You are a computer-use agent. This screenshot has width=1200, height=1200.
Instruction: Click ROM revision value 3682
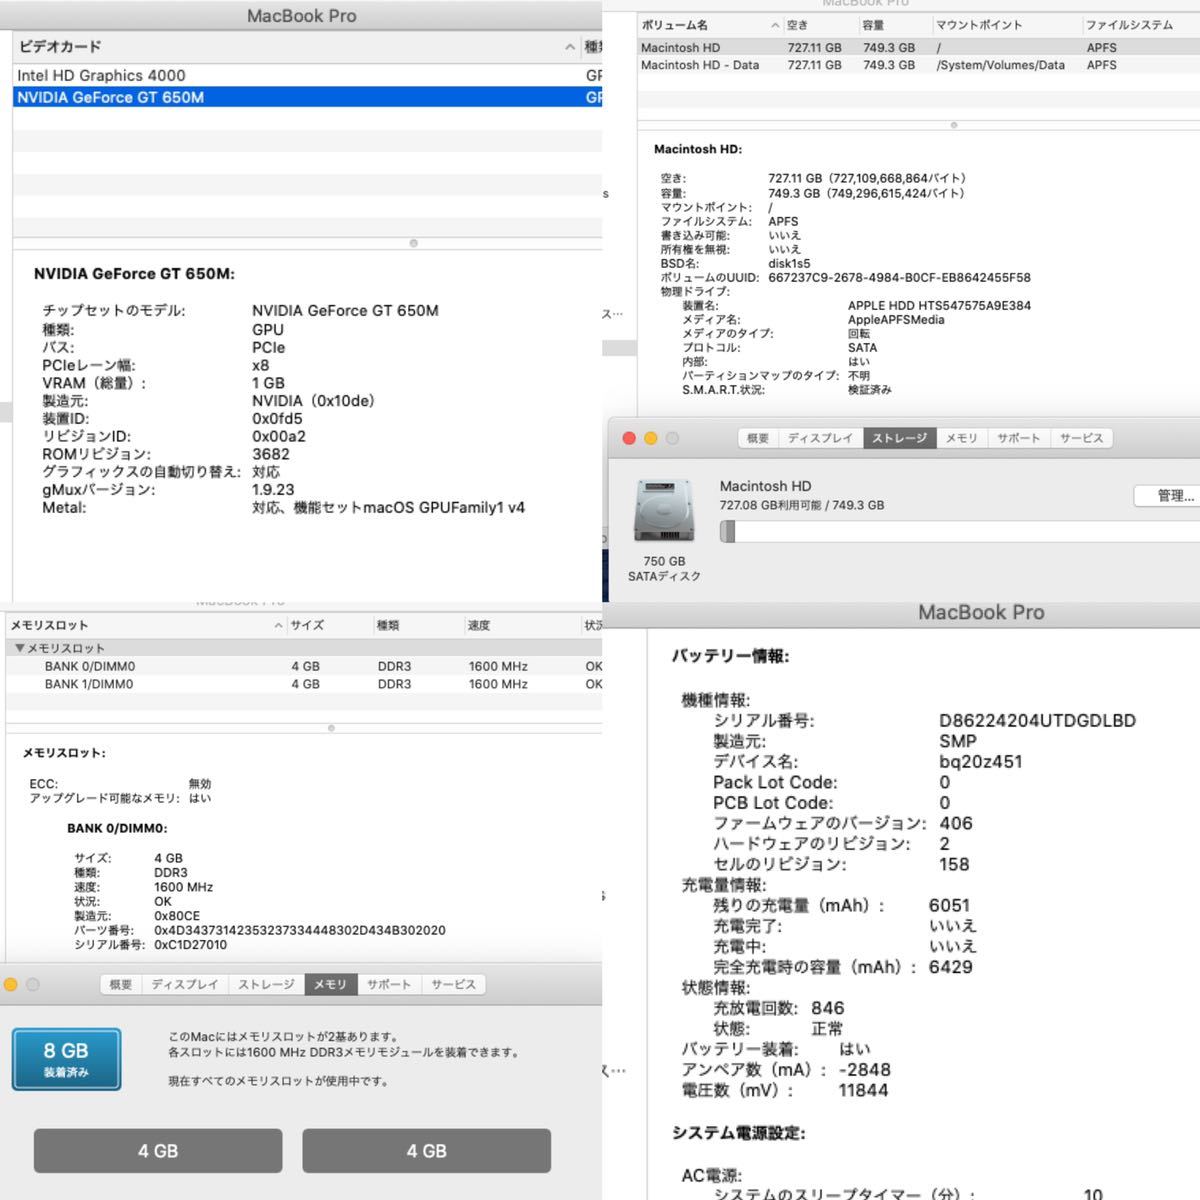point(270,454)
